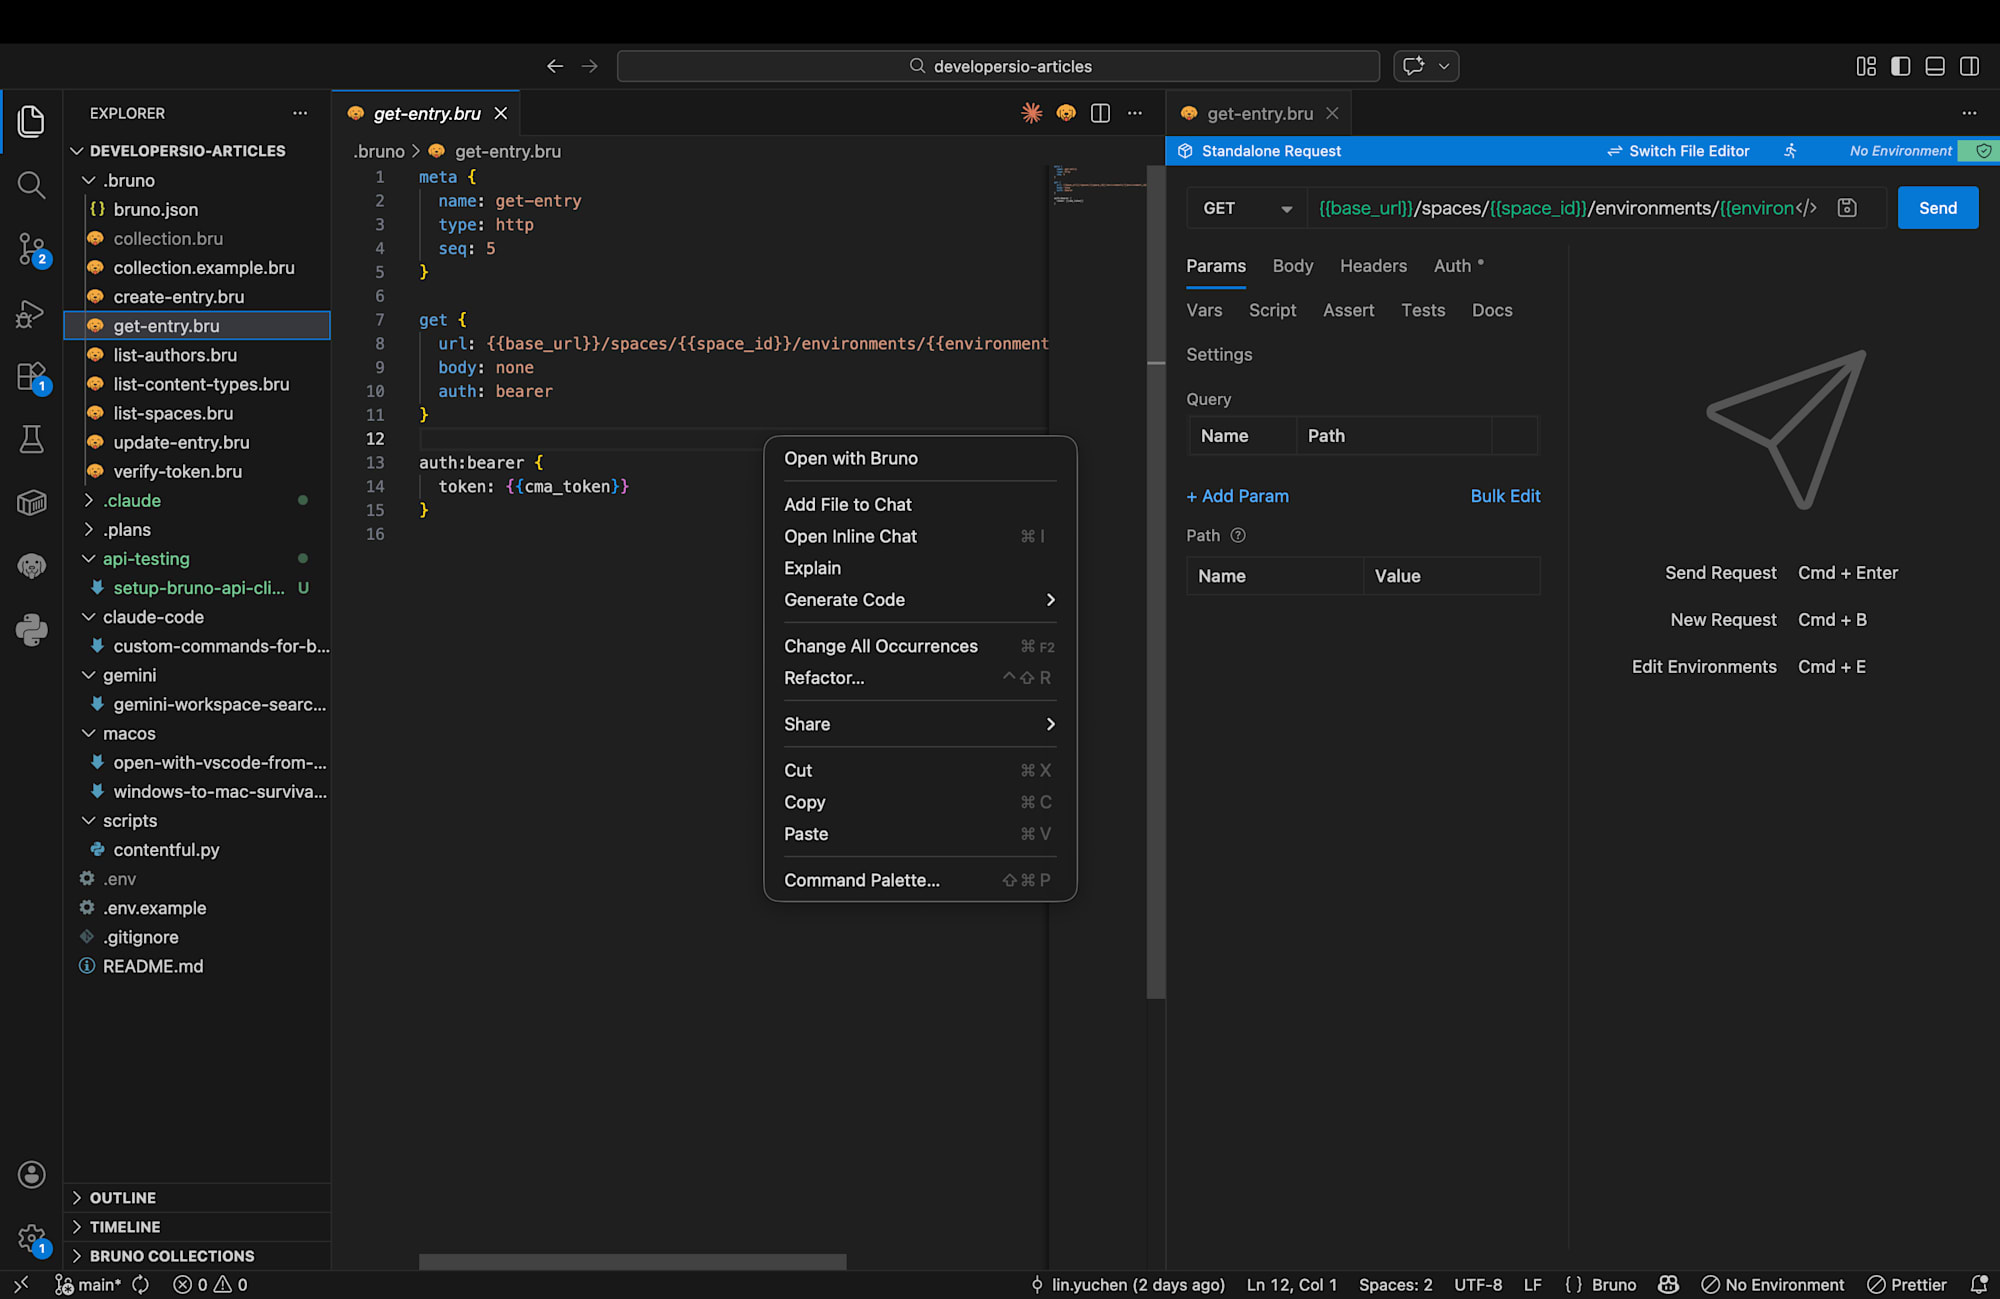
Task: Open the Testing flask icon
Action: tap(31, 439)
